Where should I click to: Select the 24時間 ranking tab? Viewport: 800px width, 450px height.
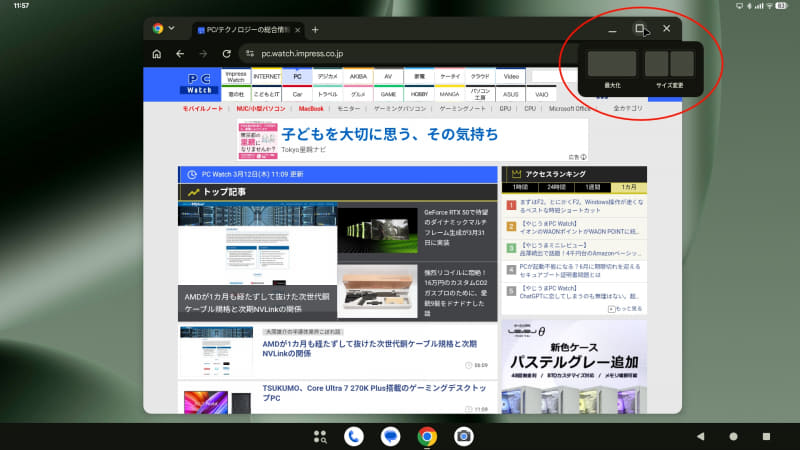pos(556,187)
